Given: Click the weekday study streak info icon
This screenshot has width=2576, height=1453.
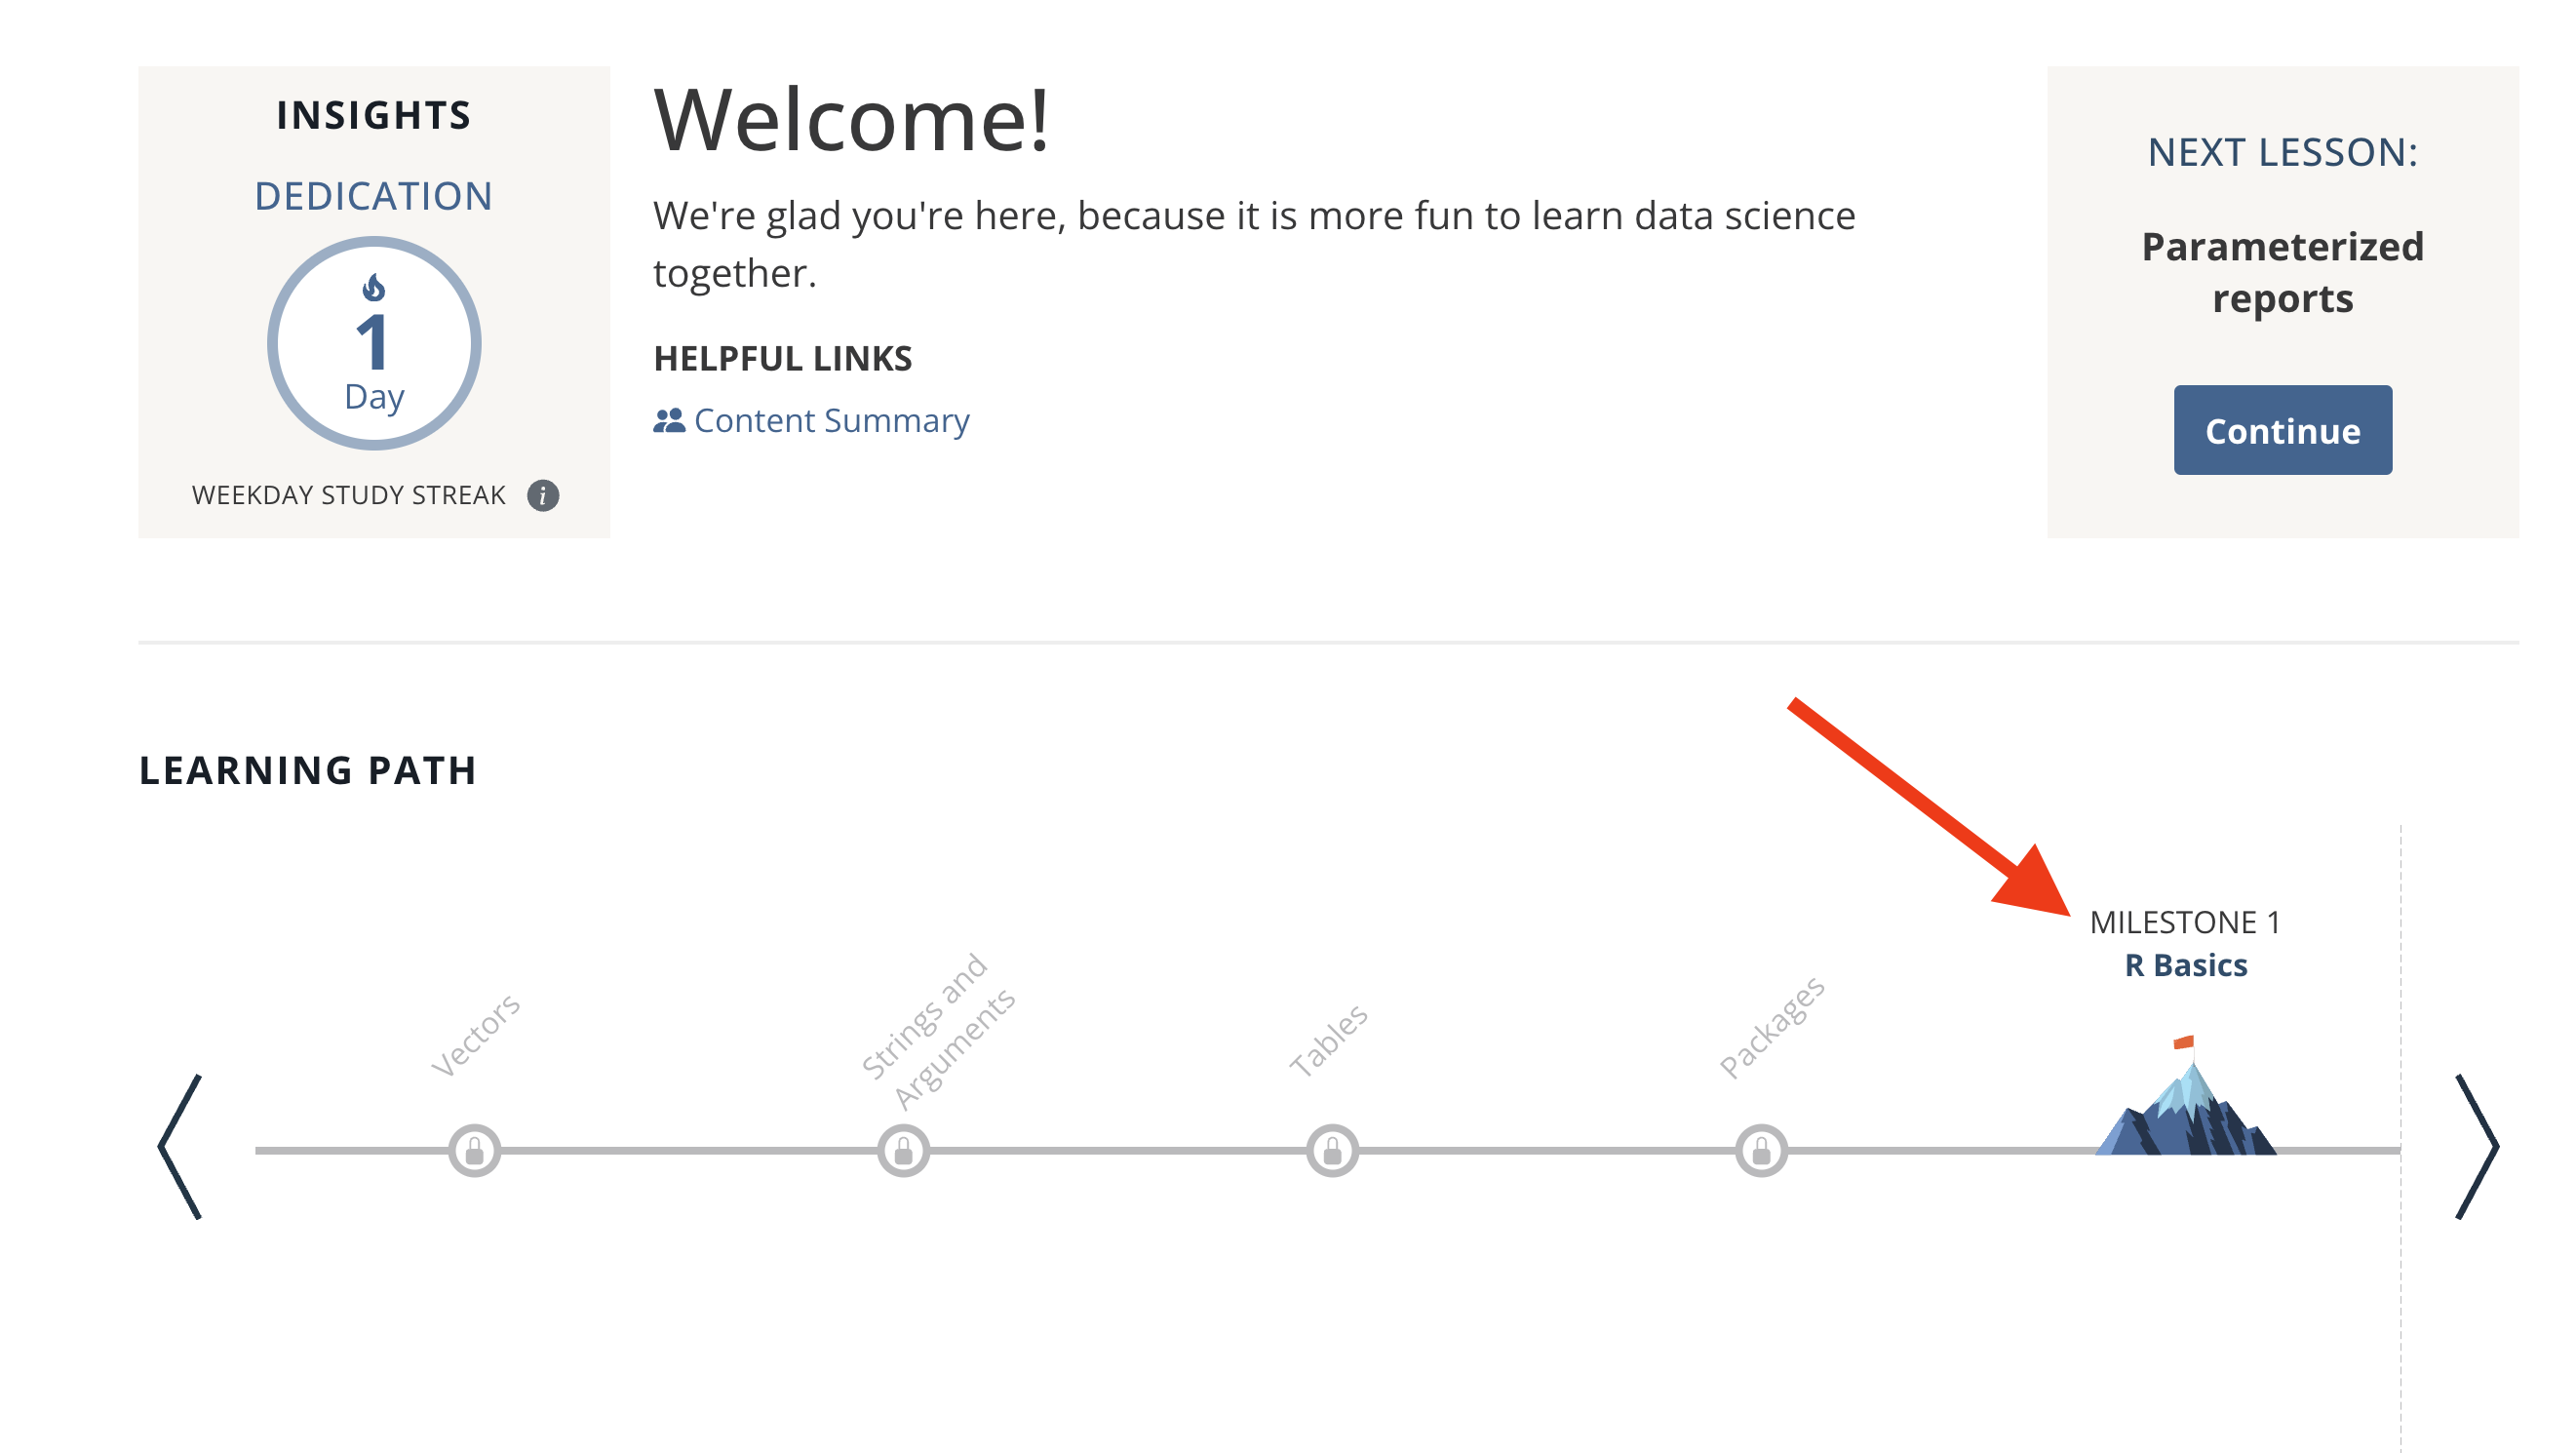Looking at the screenshot, I should click(543, 495).
